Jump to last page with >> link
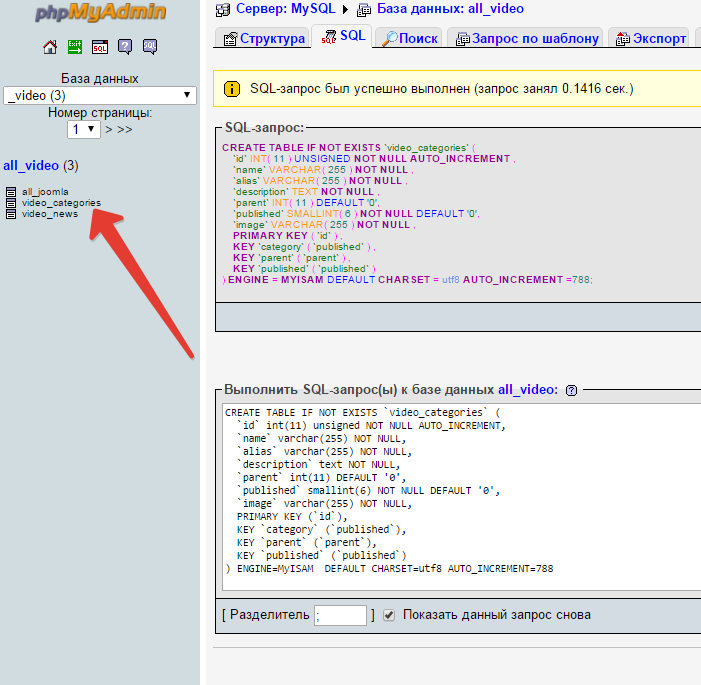Viewport: 701px width, 685px height. tap(125, 129)
